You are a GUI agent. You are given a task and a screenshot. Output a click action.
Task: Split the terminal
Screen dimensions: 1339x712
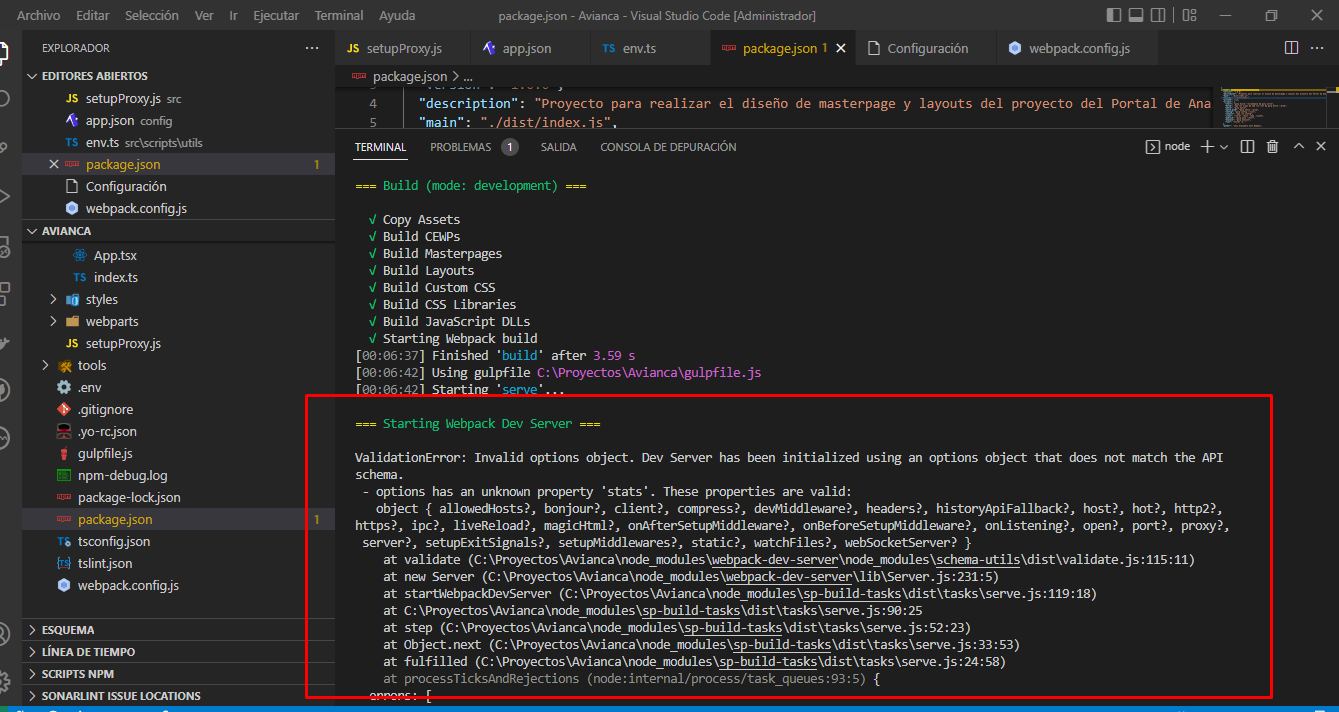[1247, 147]
